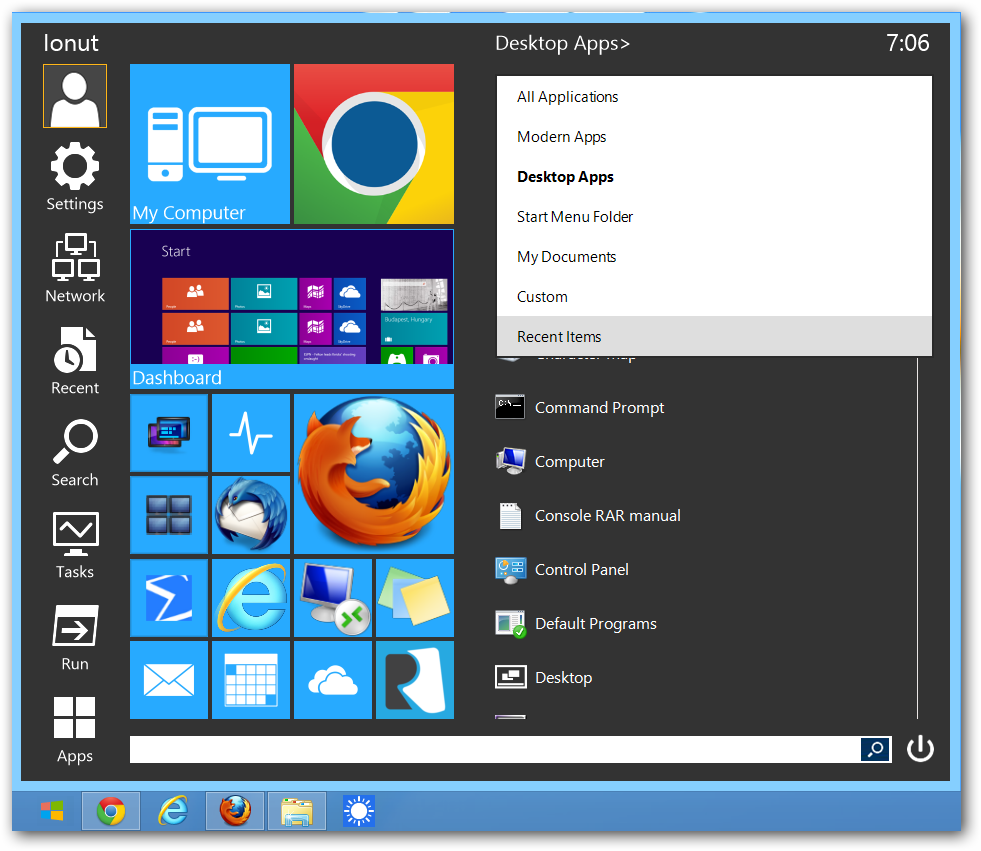
Task: Open the Remote Desktop Connection tile
Action: (333, 598)
